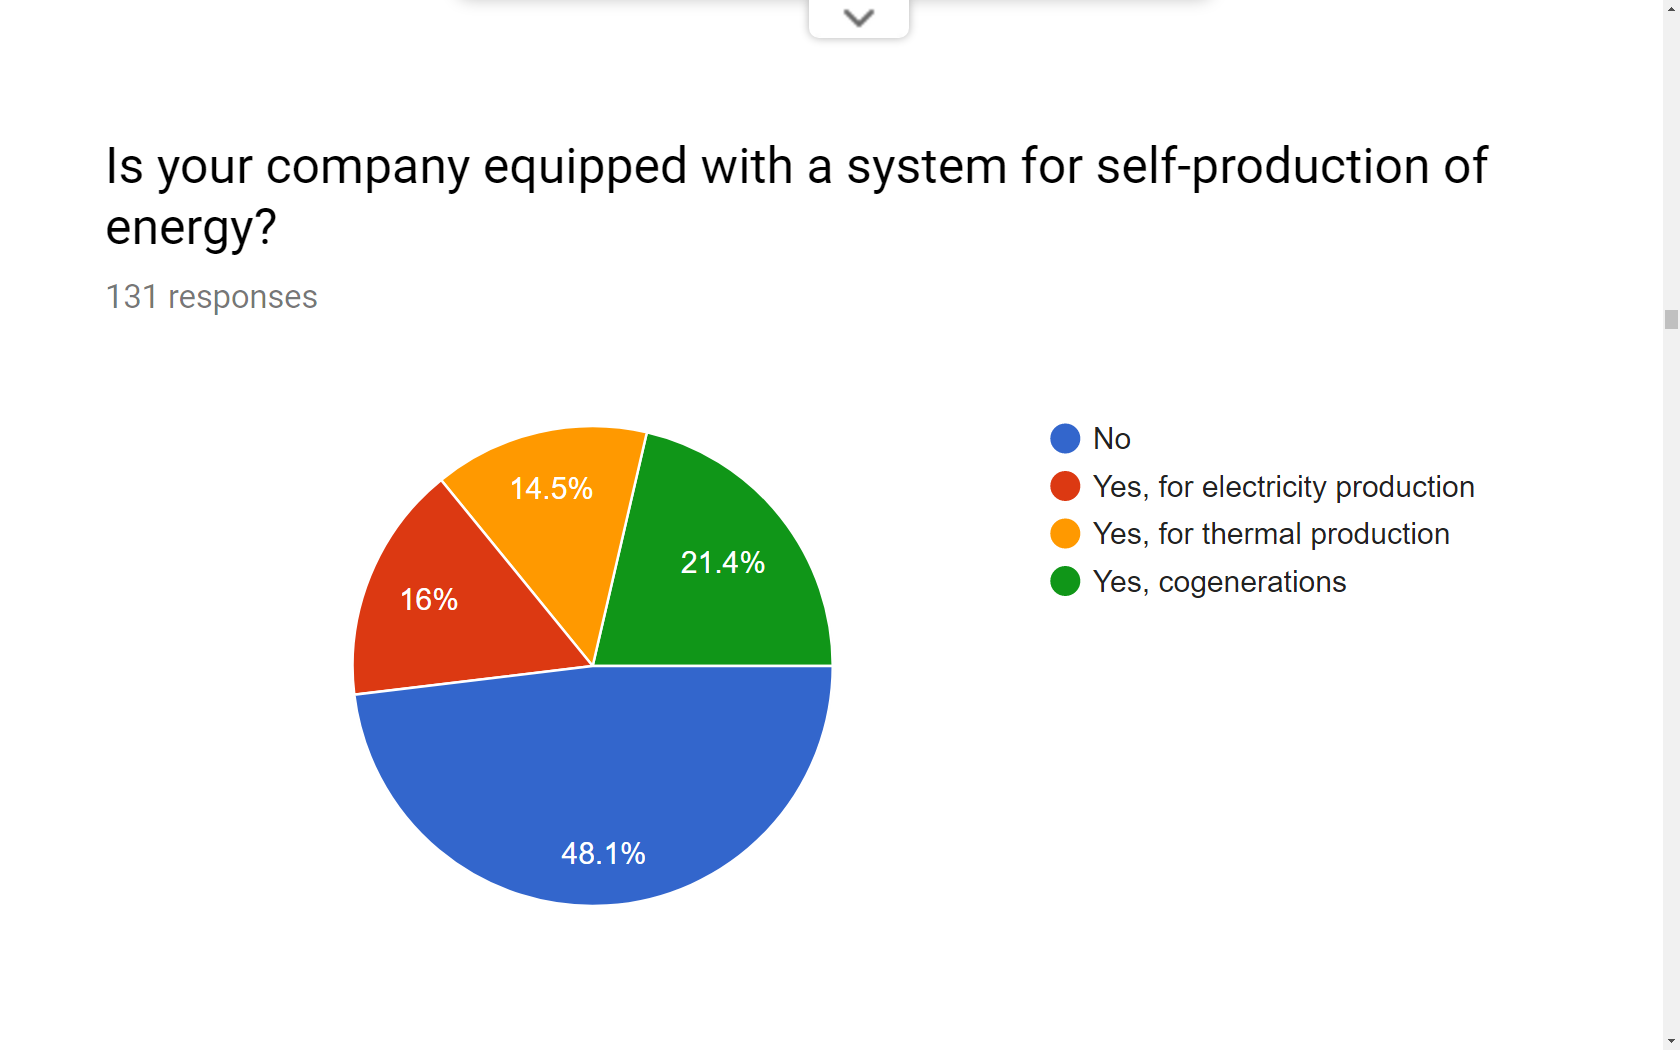Select the "No" legend label
The image size is (1680, 1050).
click(1111, 438)
